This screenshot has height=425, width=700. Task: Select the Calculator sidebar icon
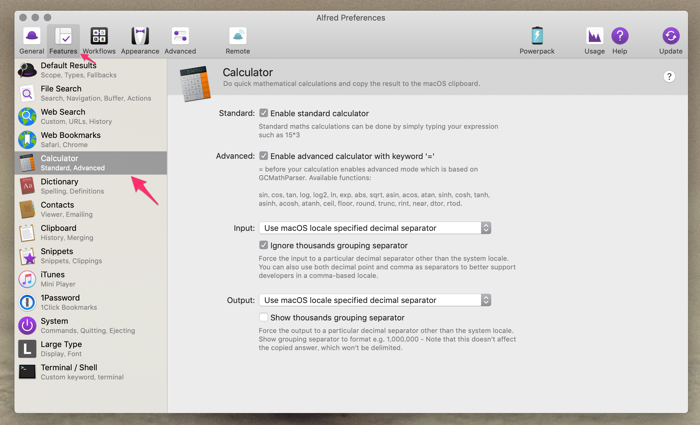coord(27,163)
